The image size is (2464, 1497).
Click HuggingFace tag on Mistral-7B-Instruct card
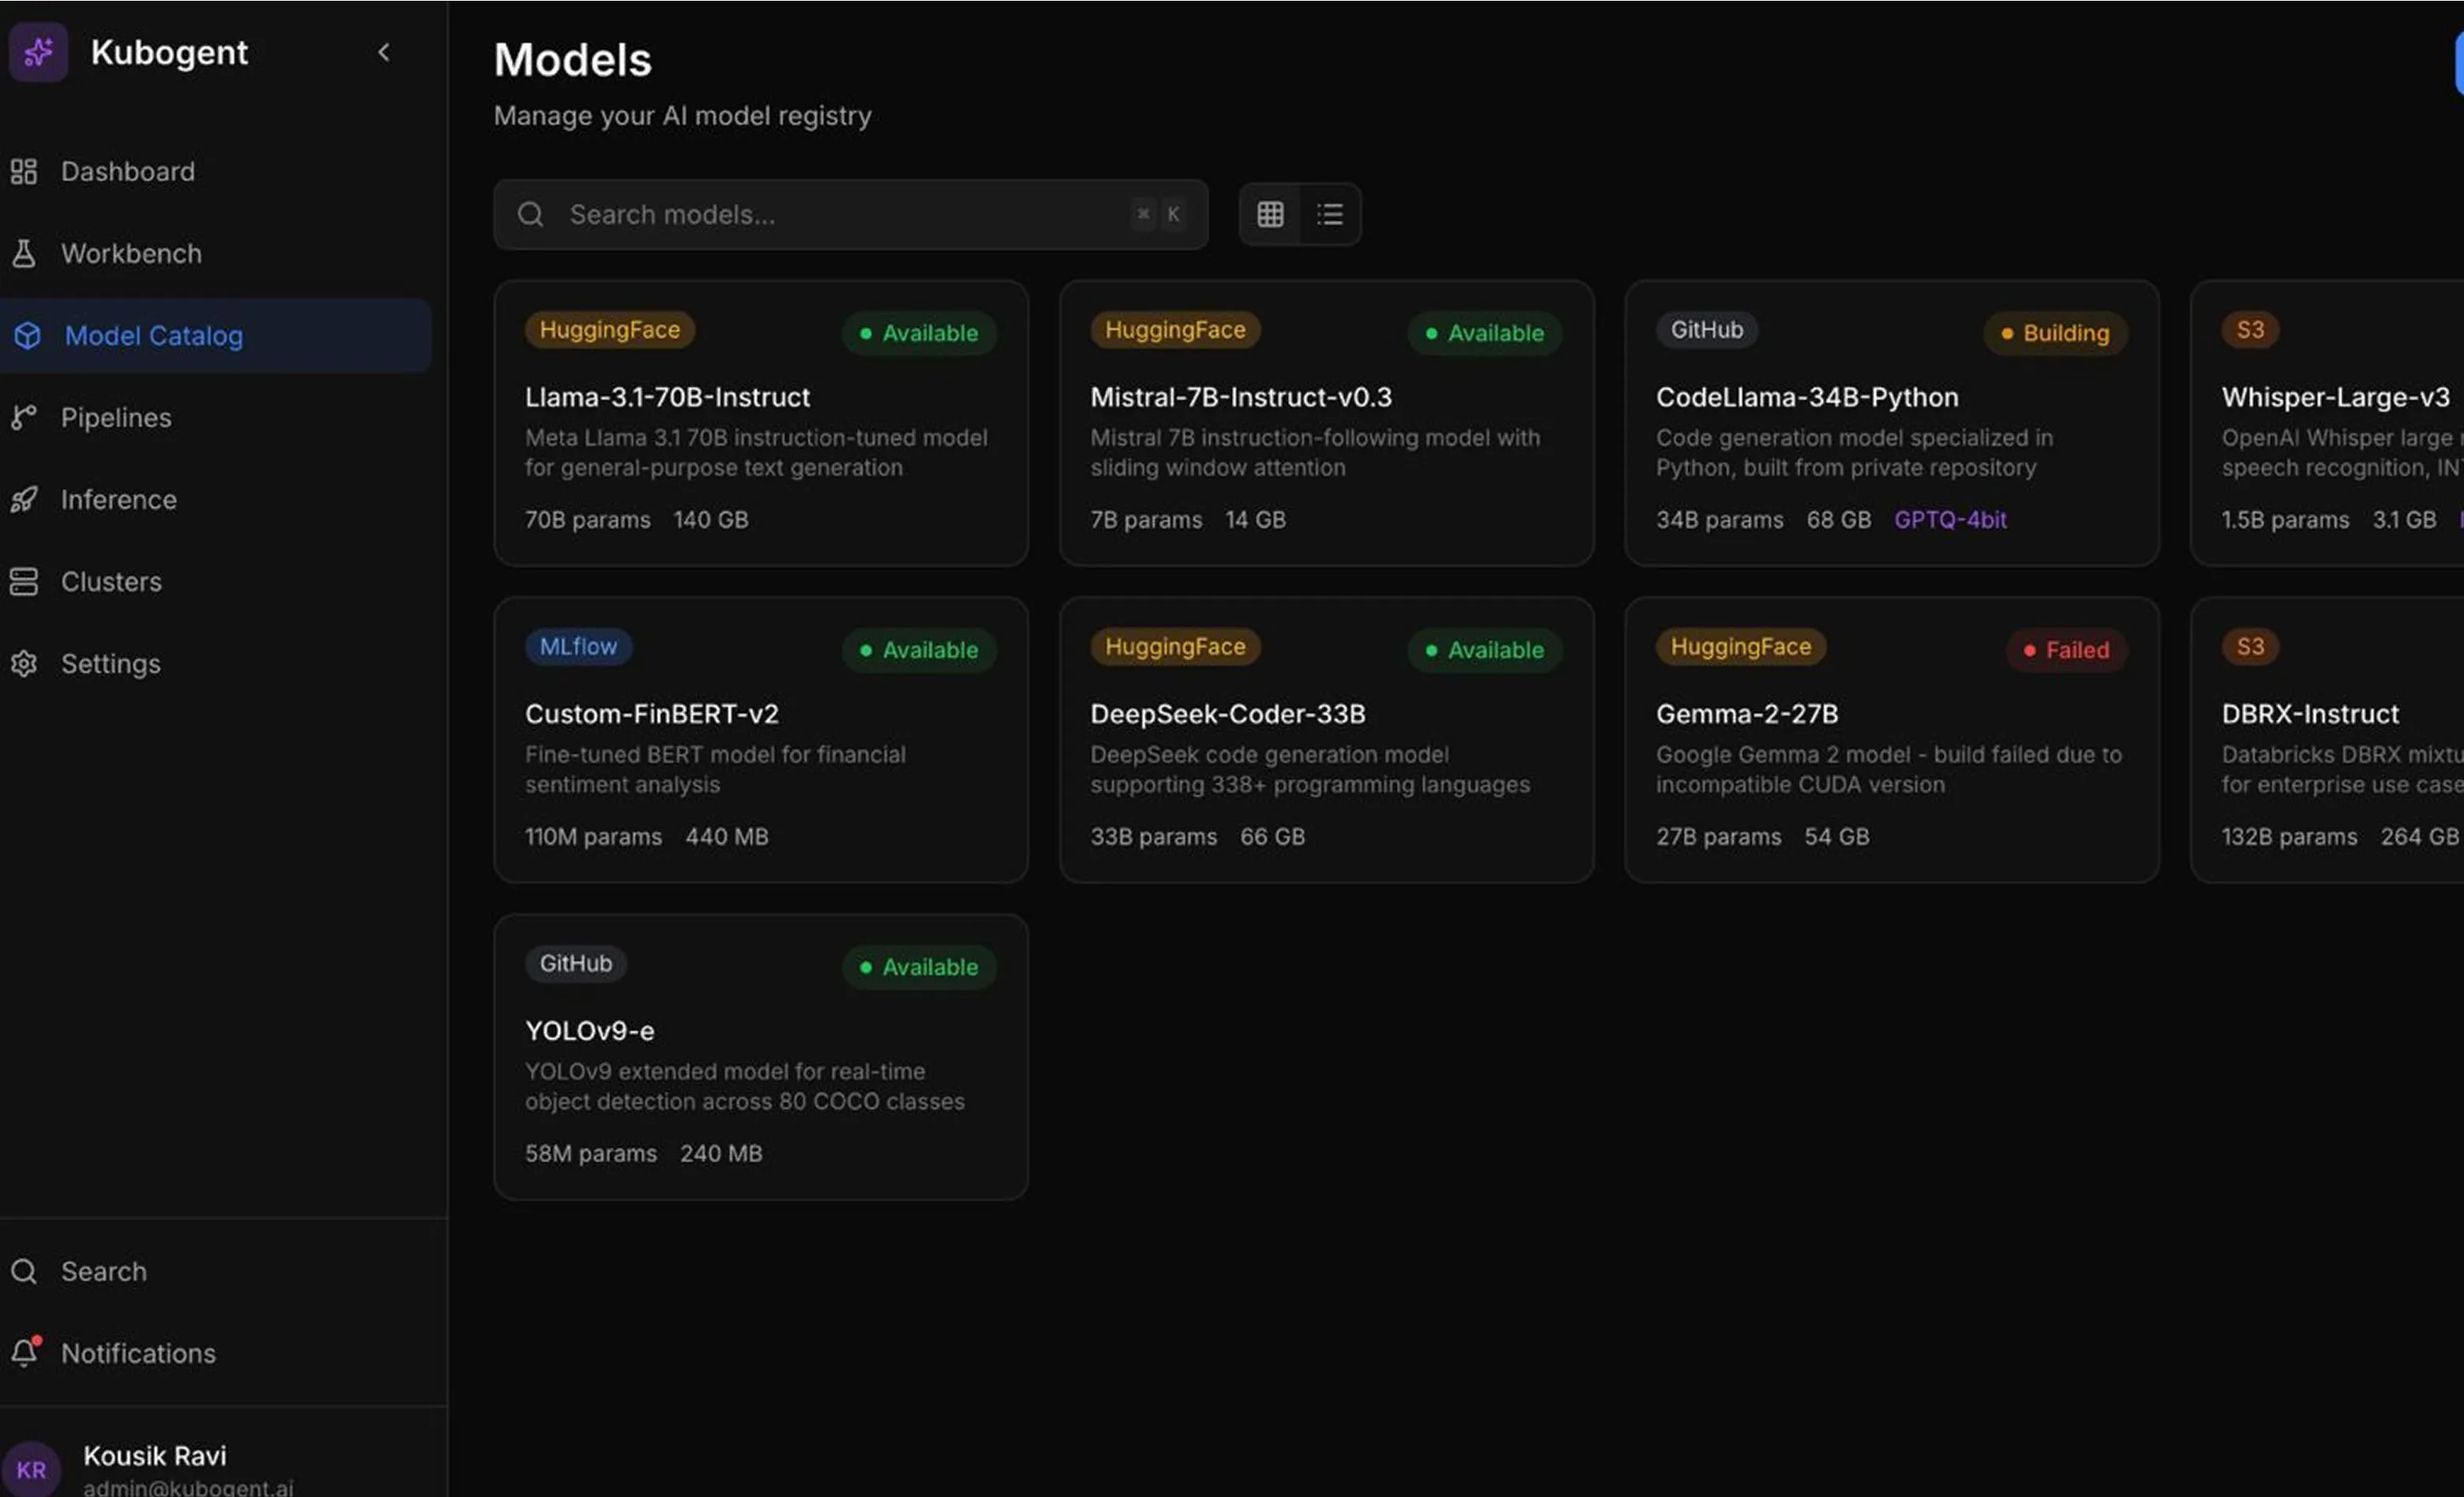pos(1175,330)
